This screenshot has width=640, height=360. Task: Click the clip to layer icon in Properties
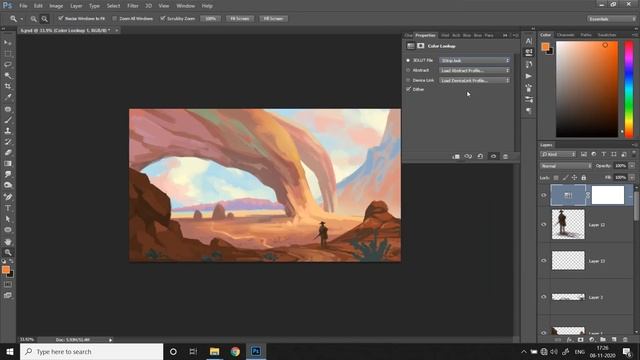456,156
